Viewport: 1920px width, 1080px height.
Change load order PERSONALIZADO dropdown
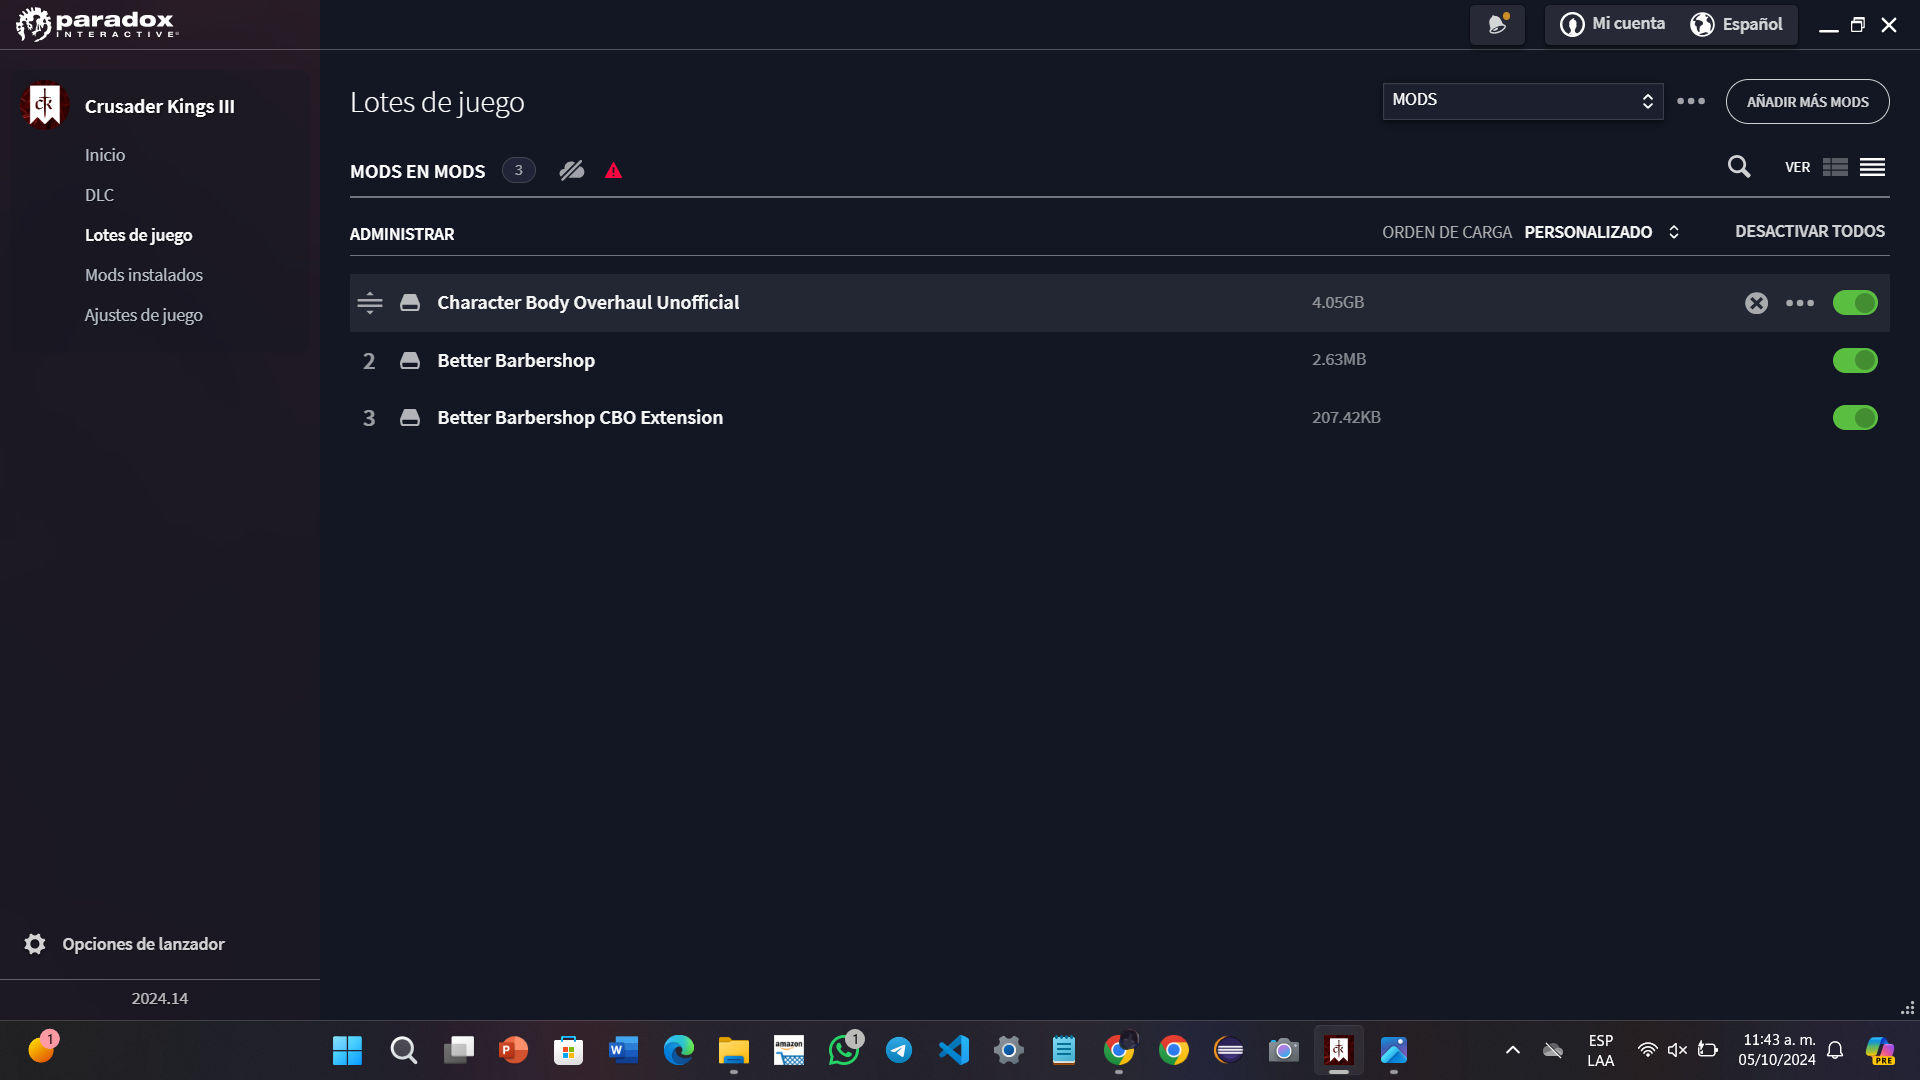[1601, 232]
